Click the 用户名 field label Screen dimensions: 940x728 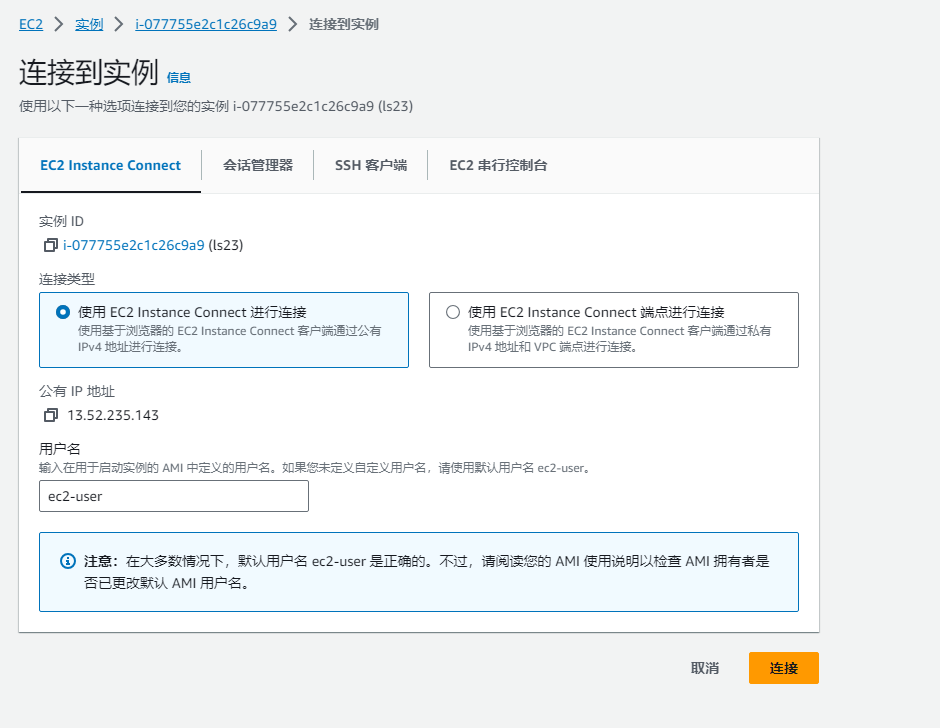coord(59,449)
